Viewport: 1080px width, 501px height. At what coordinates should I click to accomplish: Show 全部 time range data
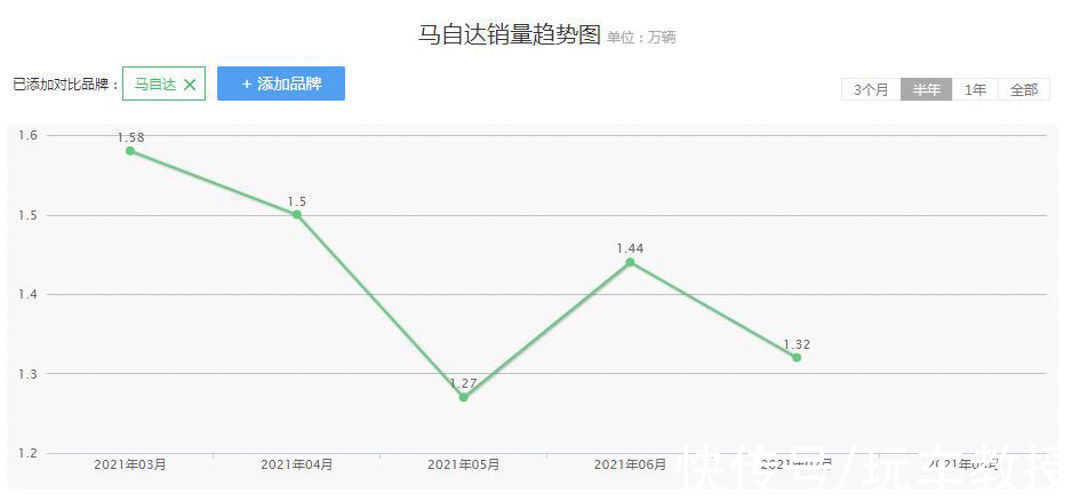pos(1024,90)
